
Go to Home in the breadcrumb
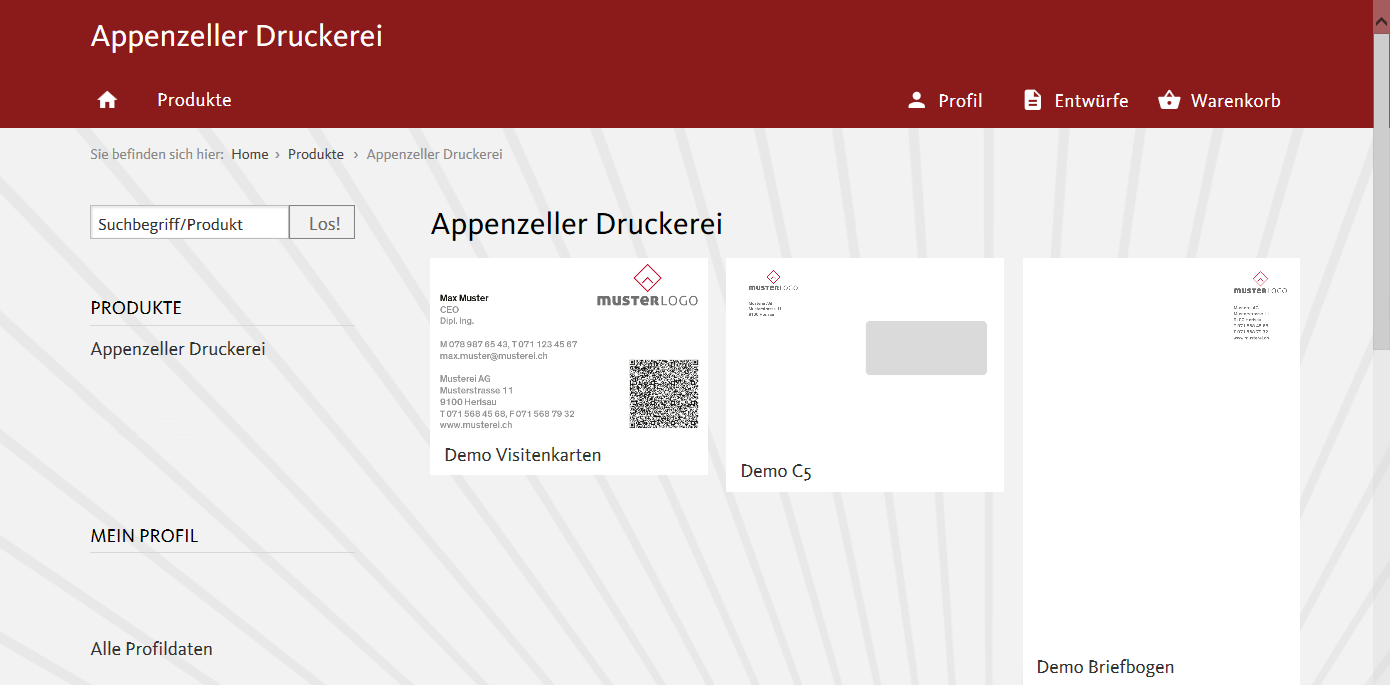click(250, 154)
